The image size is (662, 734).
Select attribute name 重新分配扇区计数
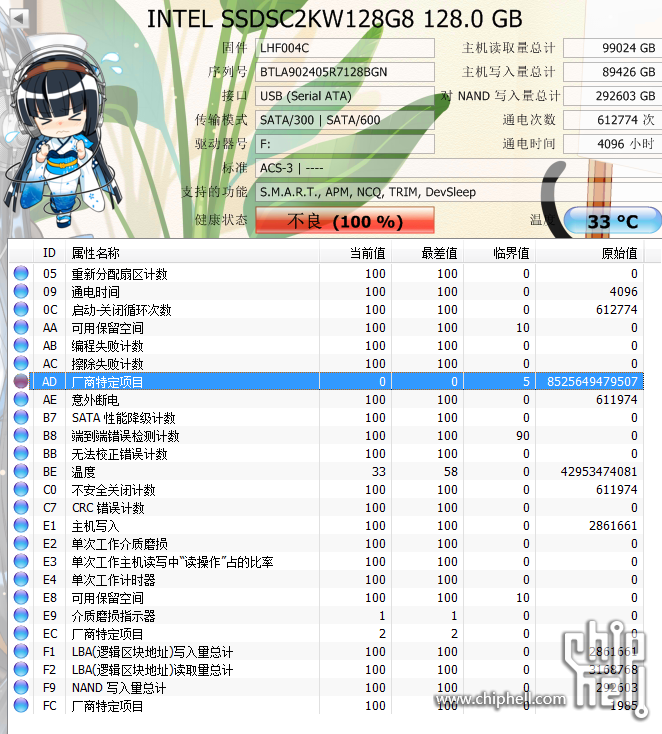click(119, 274)
